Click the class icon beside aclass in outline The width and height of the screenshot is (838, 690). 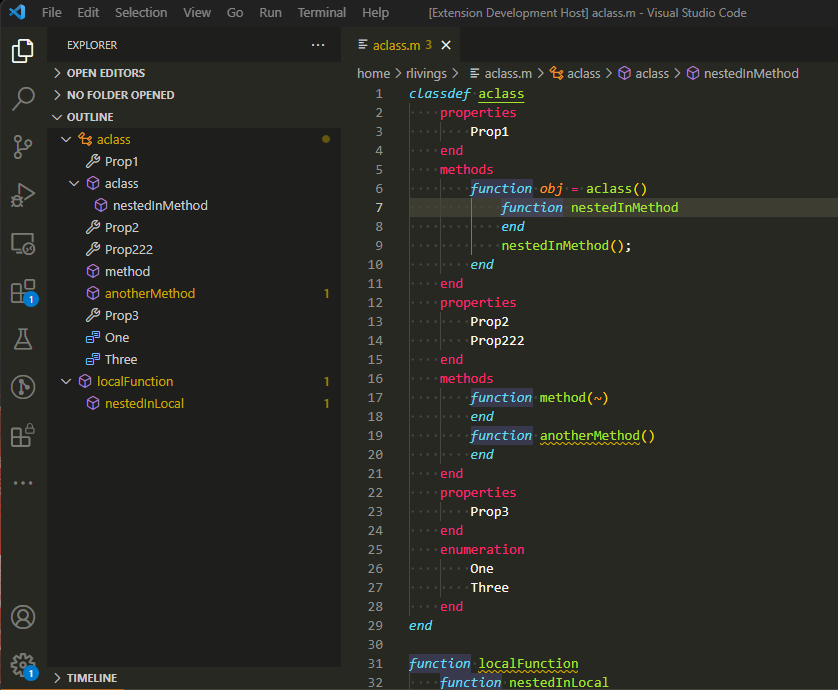pos(85,139)
